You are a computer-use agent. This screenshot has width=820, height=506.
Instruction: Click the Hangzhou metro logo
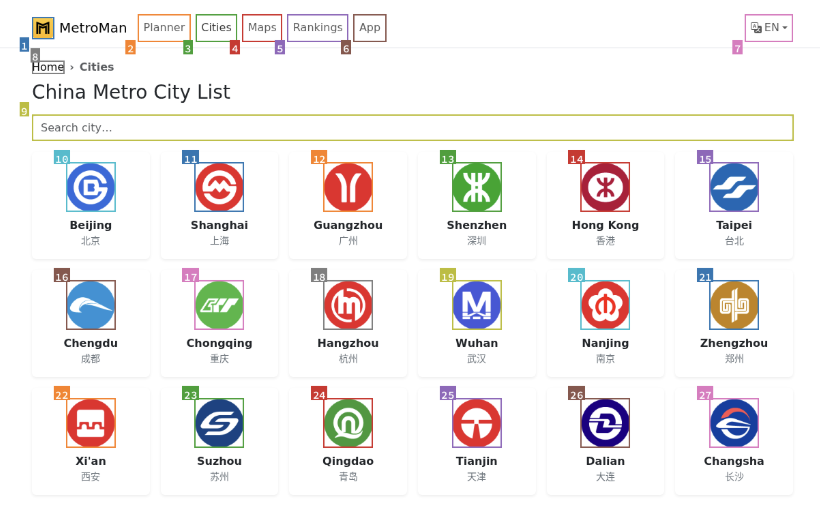pyautogui.click(x=348, y=305)
